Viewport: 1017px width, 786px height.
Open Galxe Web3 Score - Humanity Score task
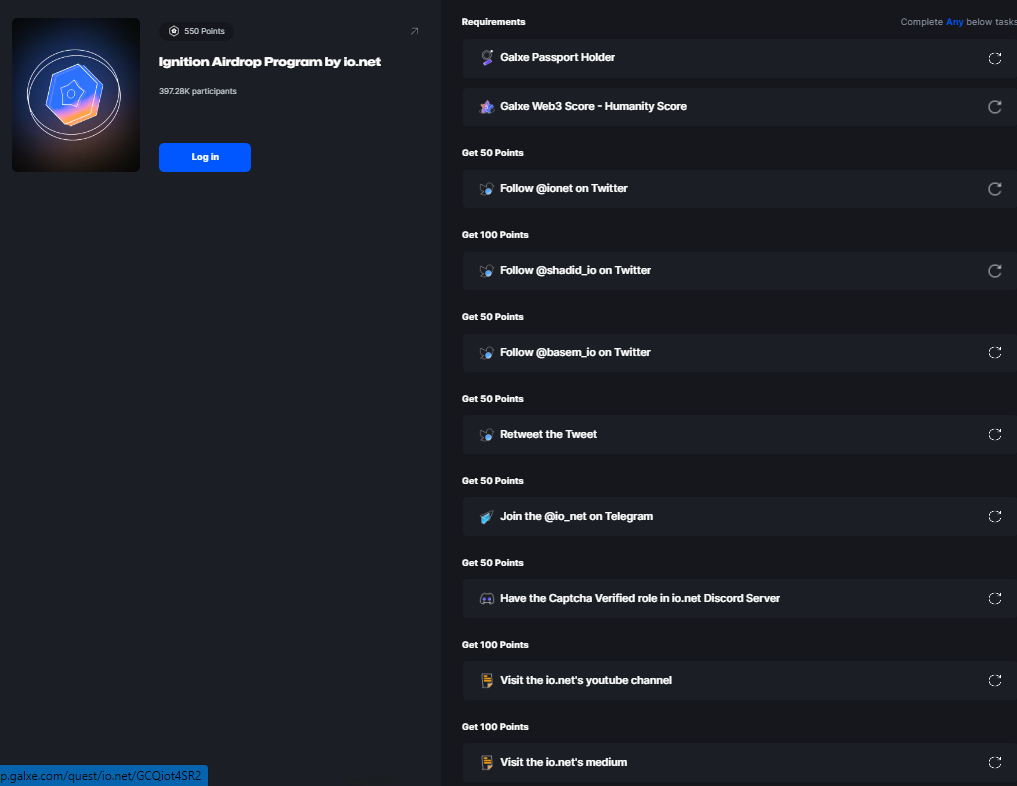point(739,107)
